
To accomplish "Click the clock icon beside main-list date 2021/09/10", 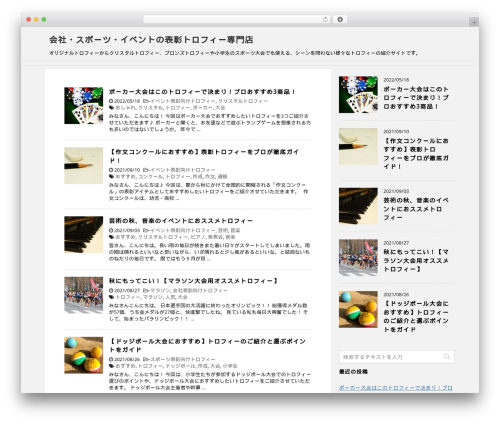I will pos(111,170).
